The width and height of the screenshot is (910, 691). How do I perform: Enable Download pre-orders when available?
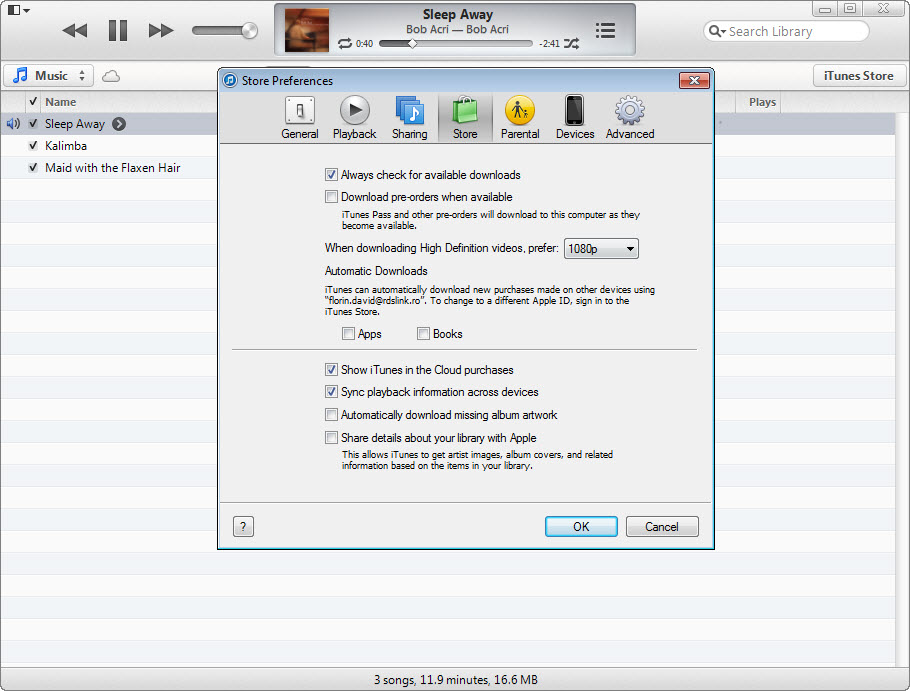tap(331, 197)
